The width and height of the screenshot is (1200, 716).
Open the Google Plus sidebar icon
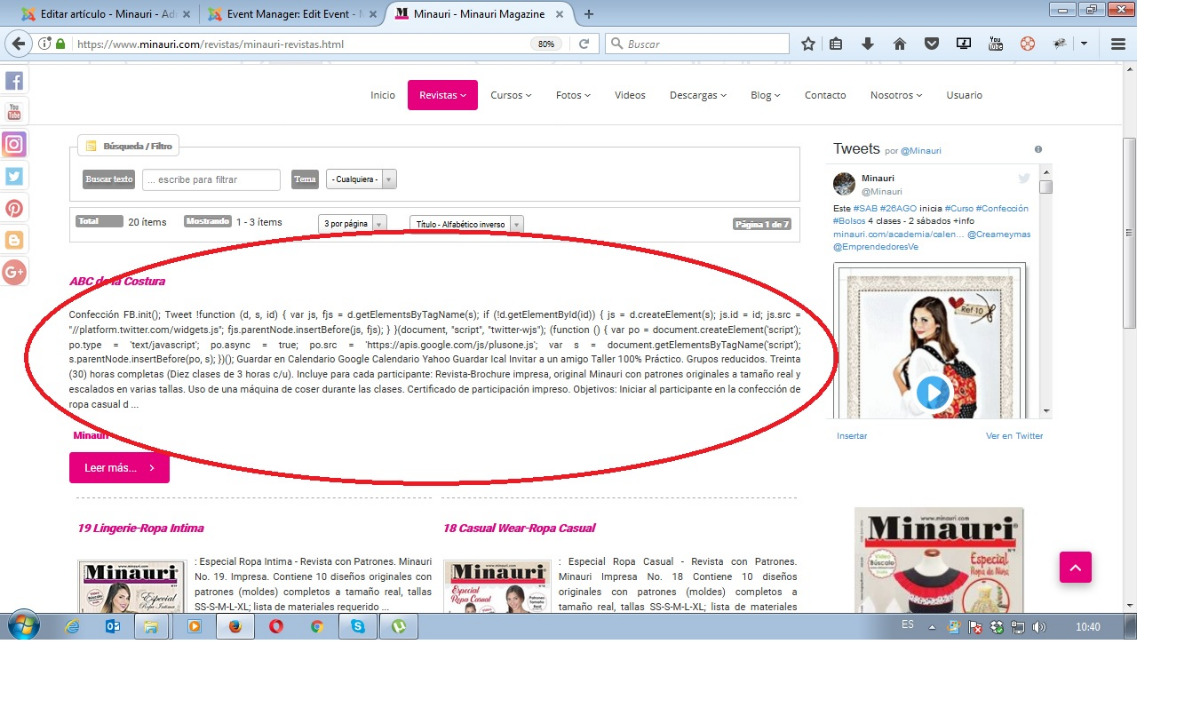point(14,272)
